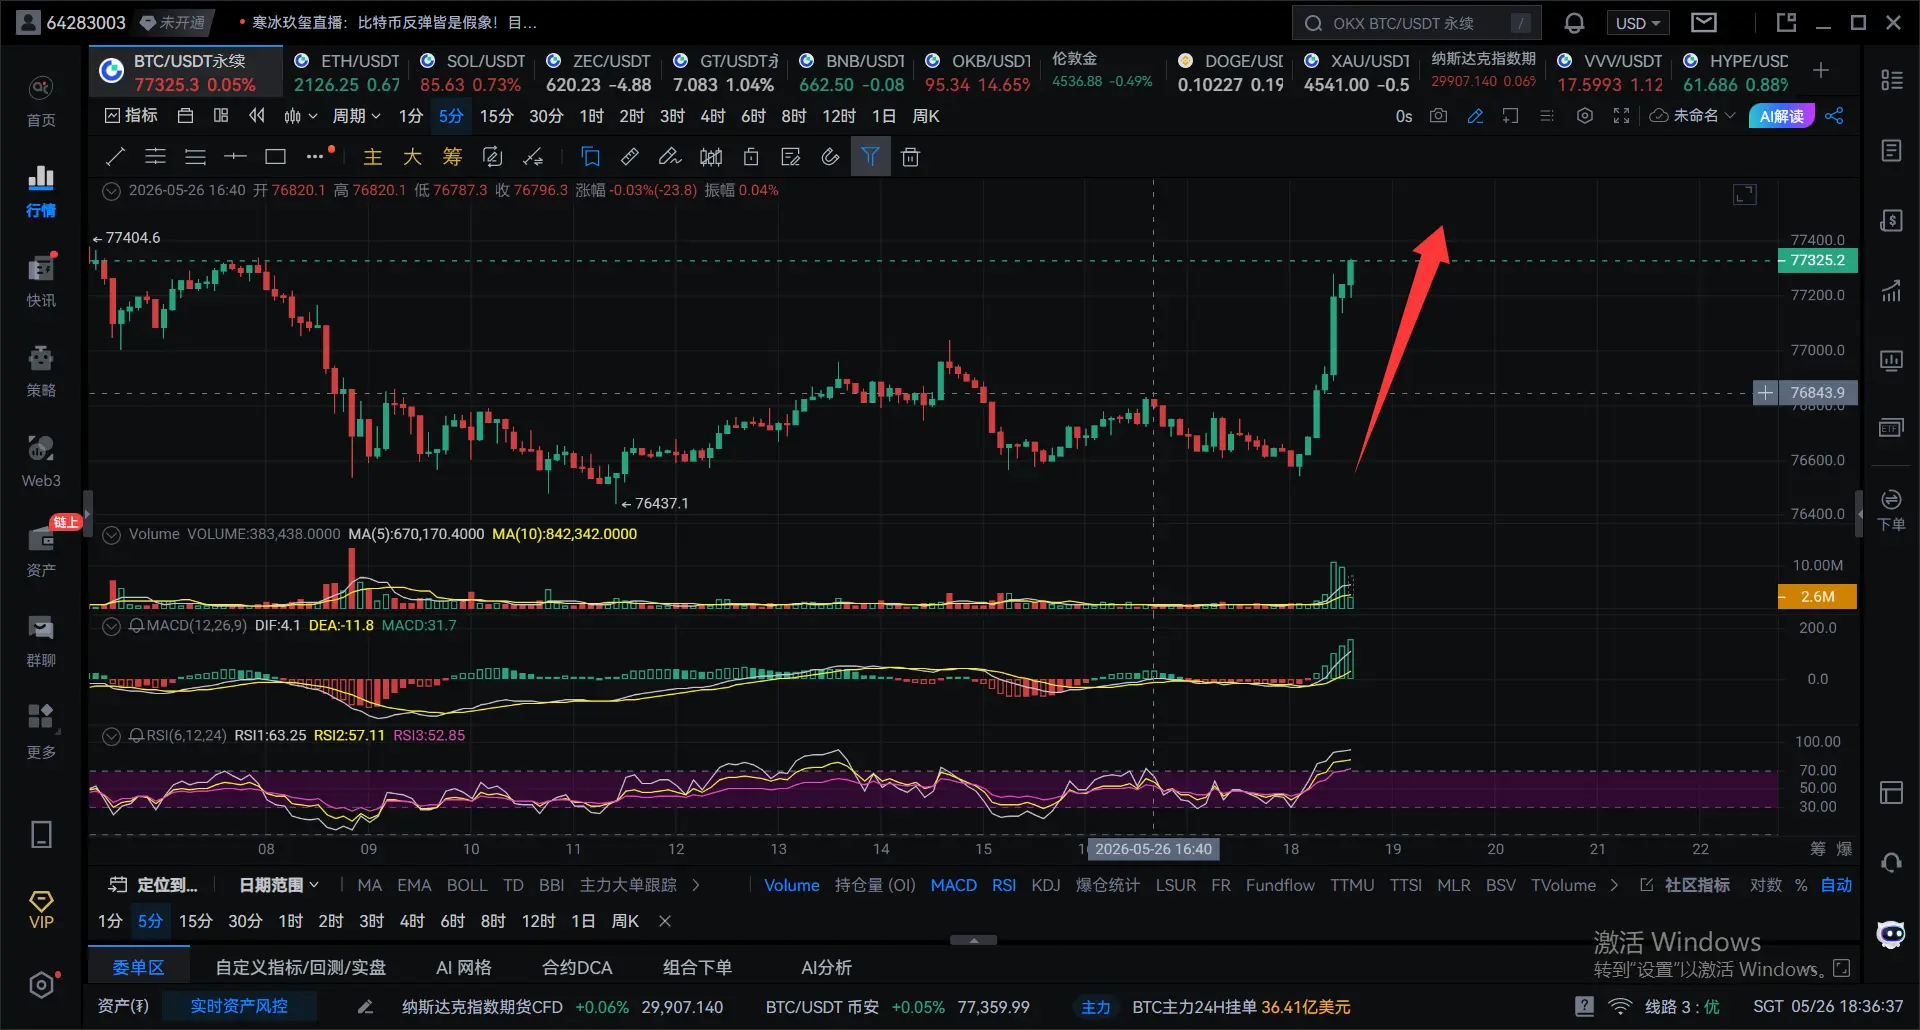Switch to the SOL/USDT ticker tab
1920x1030 pixels.
(x=471, y=72)
